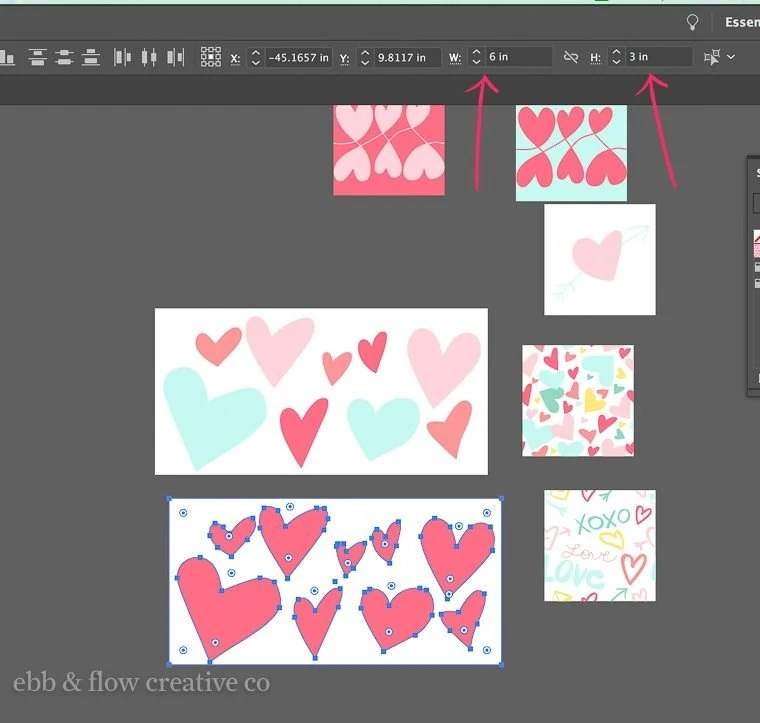The width and height of the screenshot is (760, 723).
Task: Click the Vertical Align Bottom icon
Action: click(x=91, y=57)
